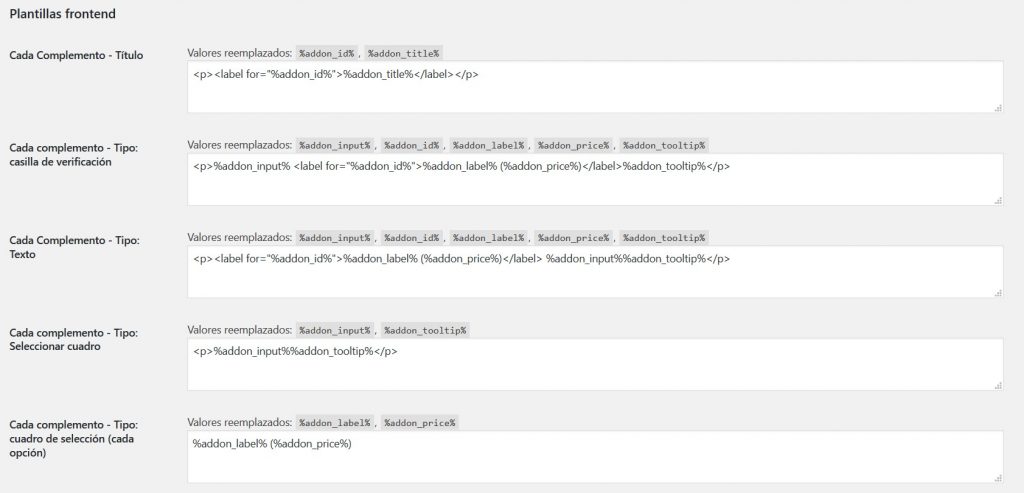Click the cuadro de selección option text area
Viewport: 1024px width, 493px height.
pyautogui.click(x=594, y=457)
